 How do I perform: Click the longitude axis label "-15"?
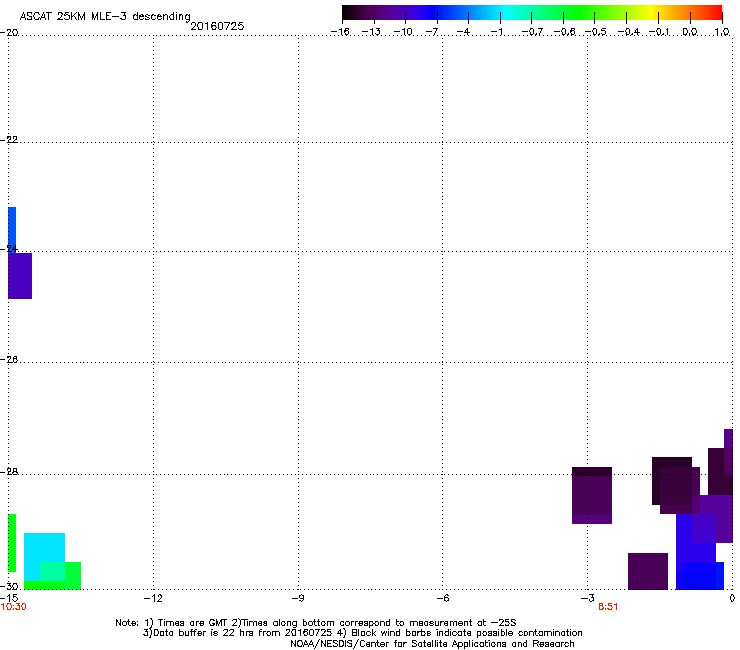tap(9, 599)
